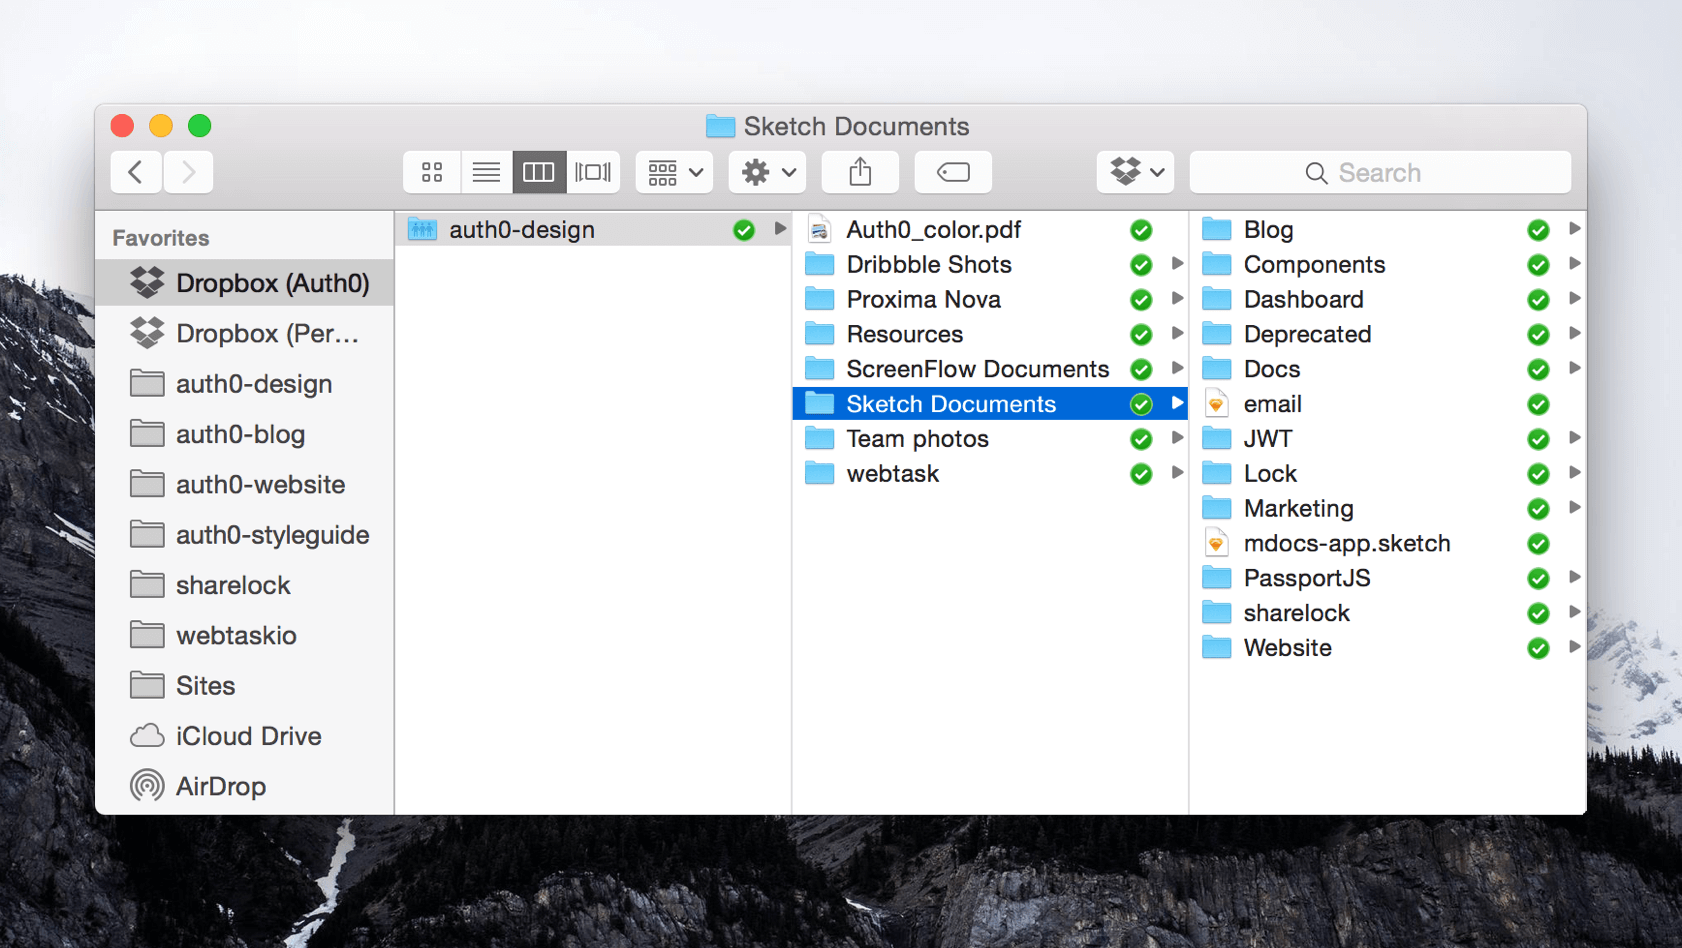Screen dimensions: 1682x948
Task: Go back to previous folder
Action: pyautogui.click(x=136, y=172)
